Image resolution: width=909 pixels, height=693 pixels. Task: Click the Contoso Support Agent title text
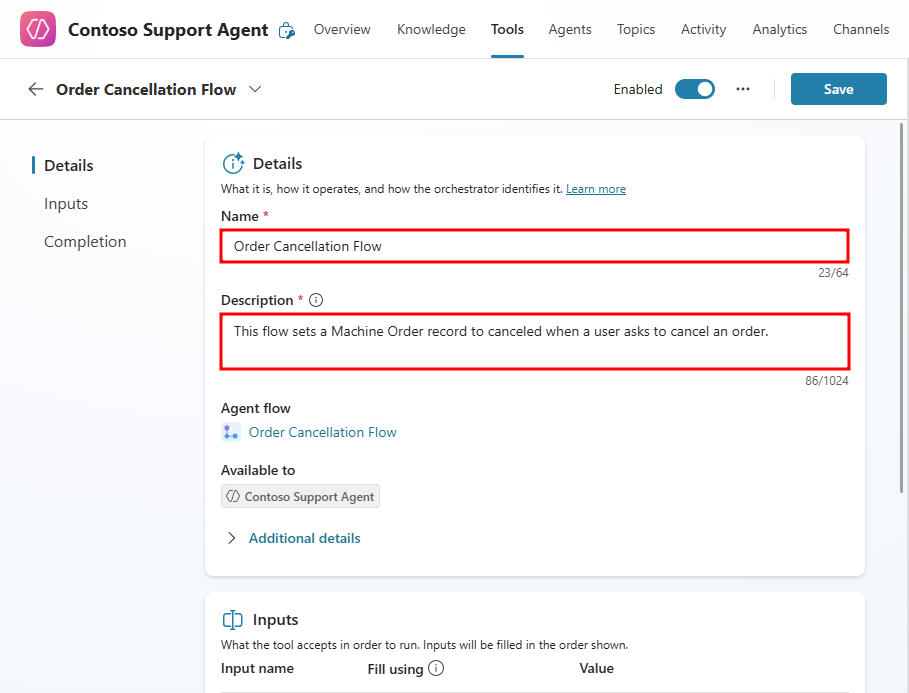(x=168, y=30)
